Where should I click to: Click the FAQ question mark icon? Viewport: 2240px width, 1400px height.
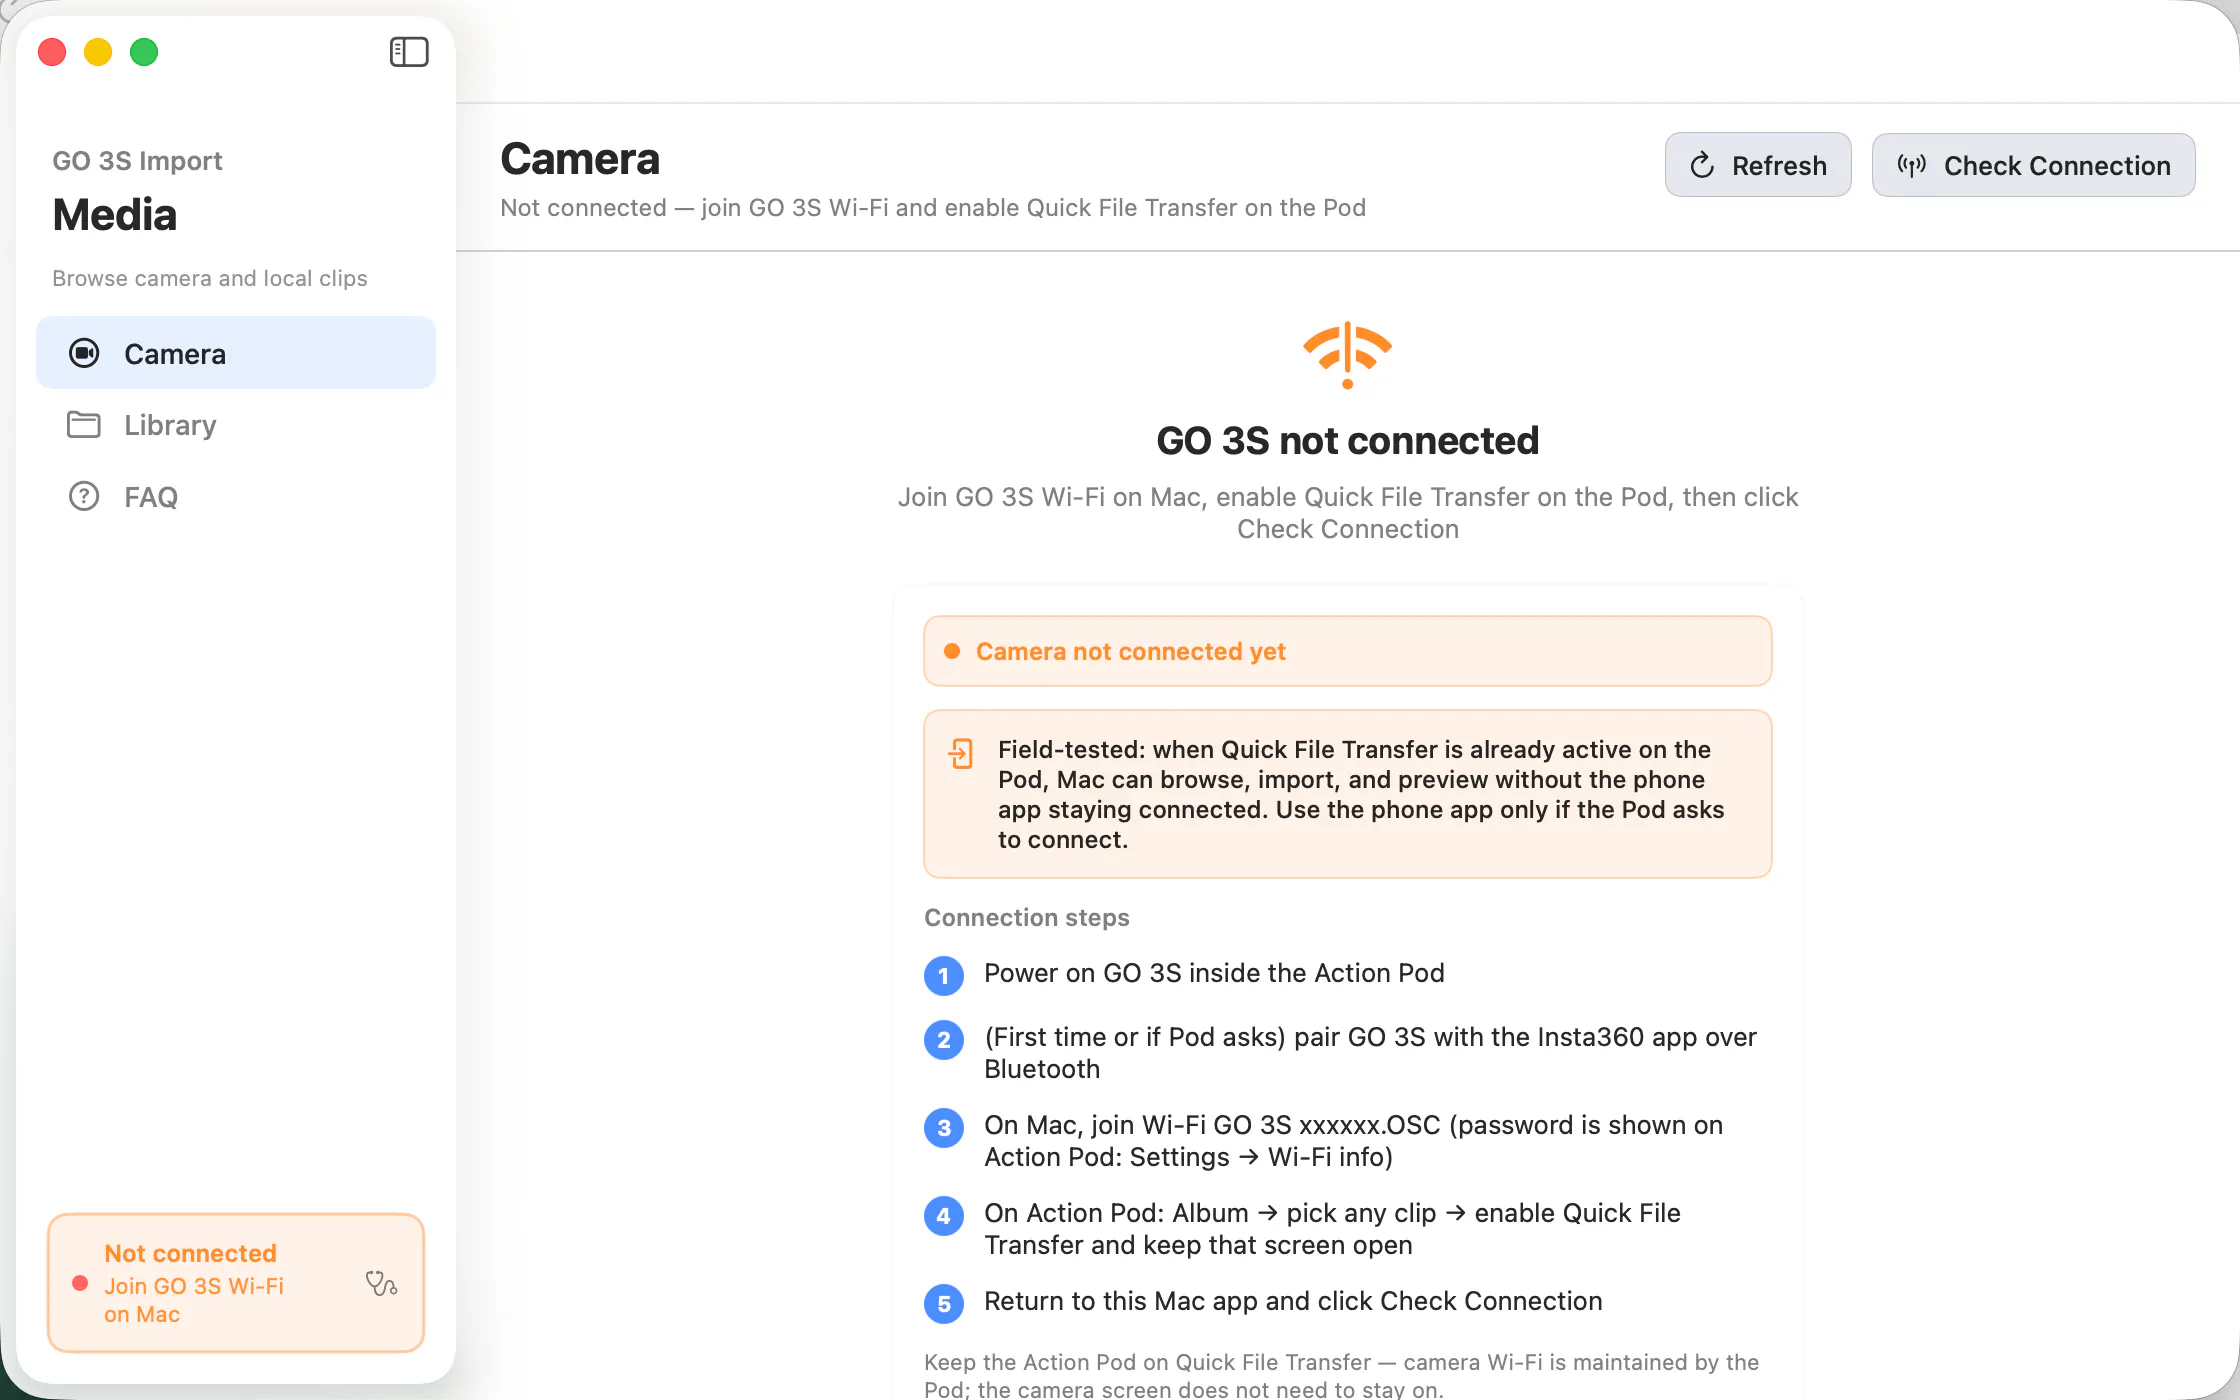click(84, 497)
